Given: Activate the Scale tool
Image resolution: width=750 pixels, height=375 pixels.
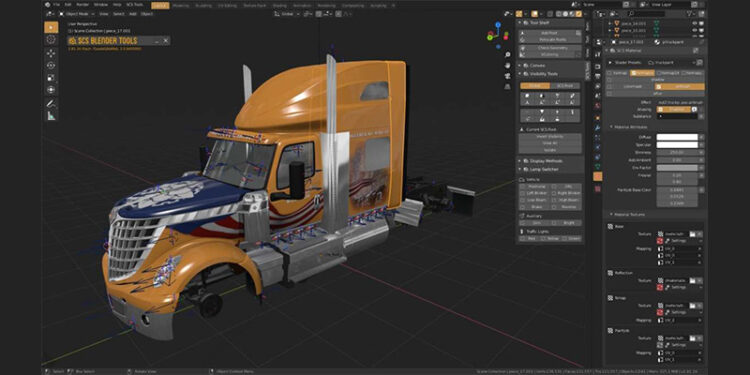Looking at the screenshot, I should 51,77.
